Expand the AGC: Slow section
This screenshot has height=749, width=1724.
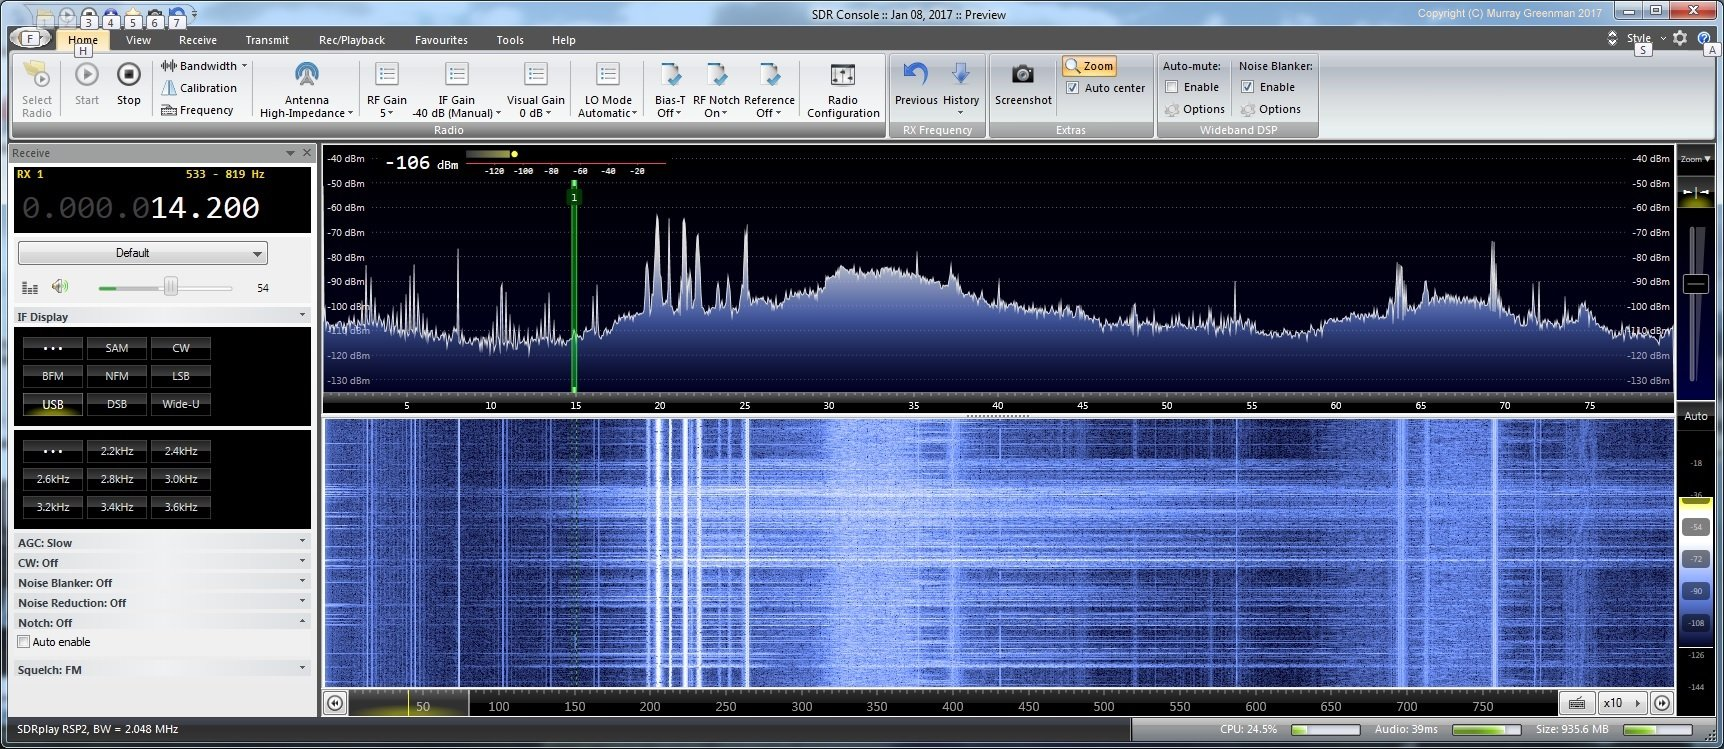click(x=160, y=542)
